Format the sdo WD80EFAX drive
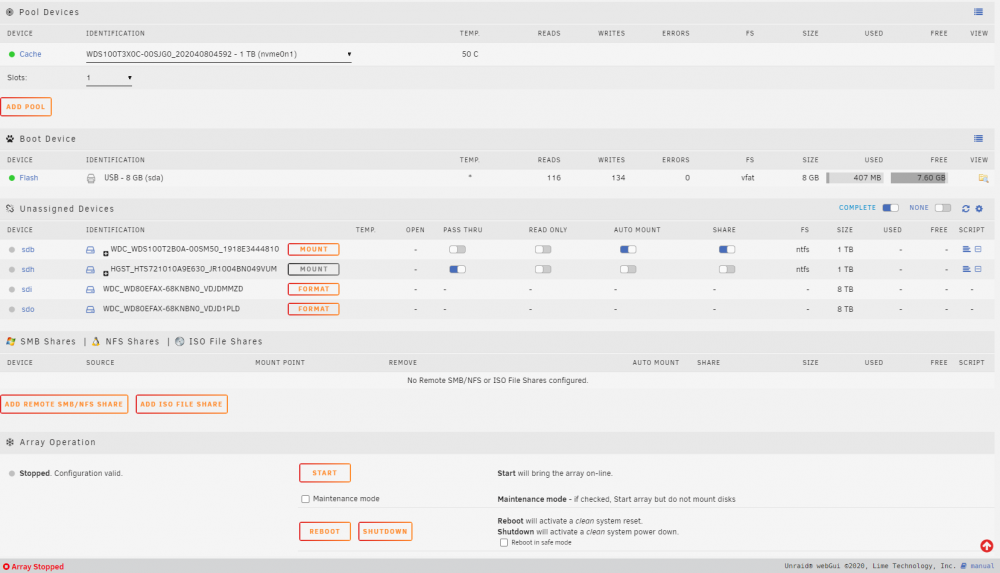Image resolution: width=1000 pixels, height=573 pixels. click(314, 309)
